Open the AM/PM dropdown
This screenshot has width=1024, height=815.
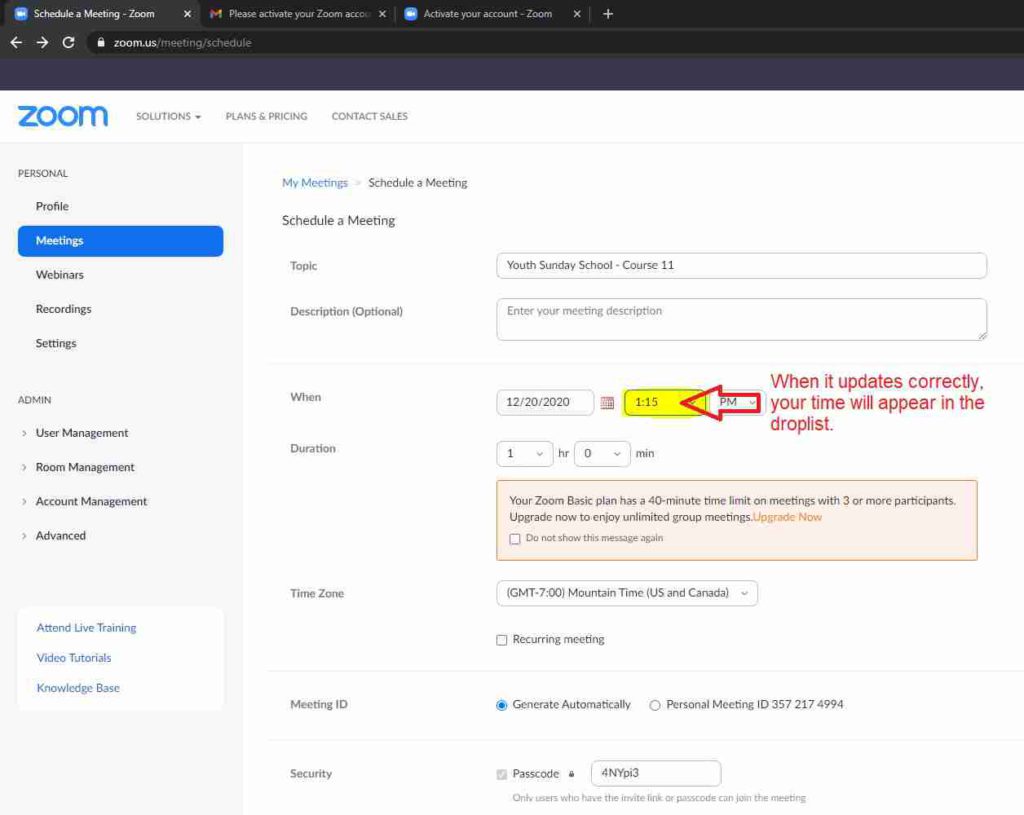[x=737, y=402]
